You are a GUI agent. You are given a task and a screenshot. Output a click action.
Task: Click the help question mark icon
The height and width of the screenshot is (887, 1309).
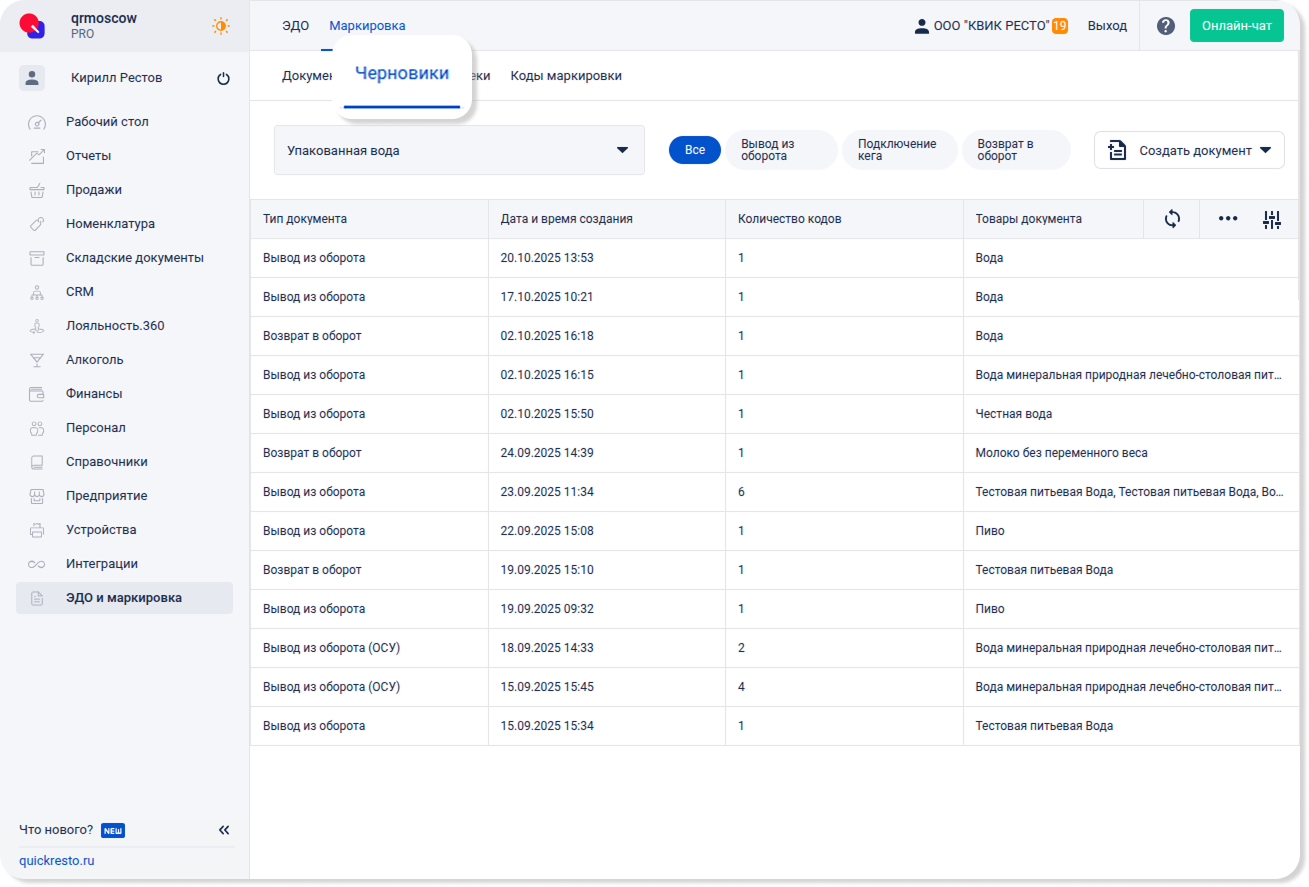click(x=1165, y=26)
